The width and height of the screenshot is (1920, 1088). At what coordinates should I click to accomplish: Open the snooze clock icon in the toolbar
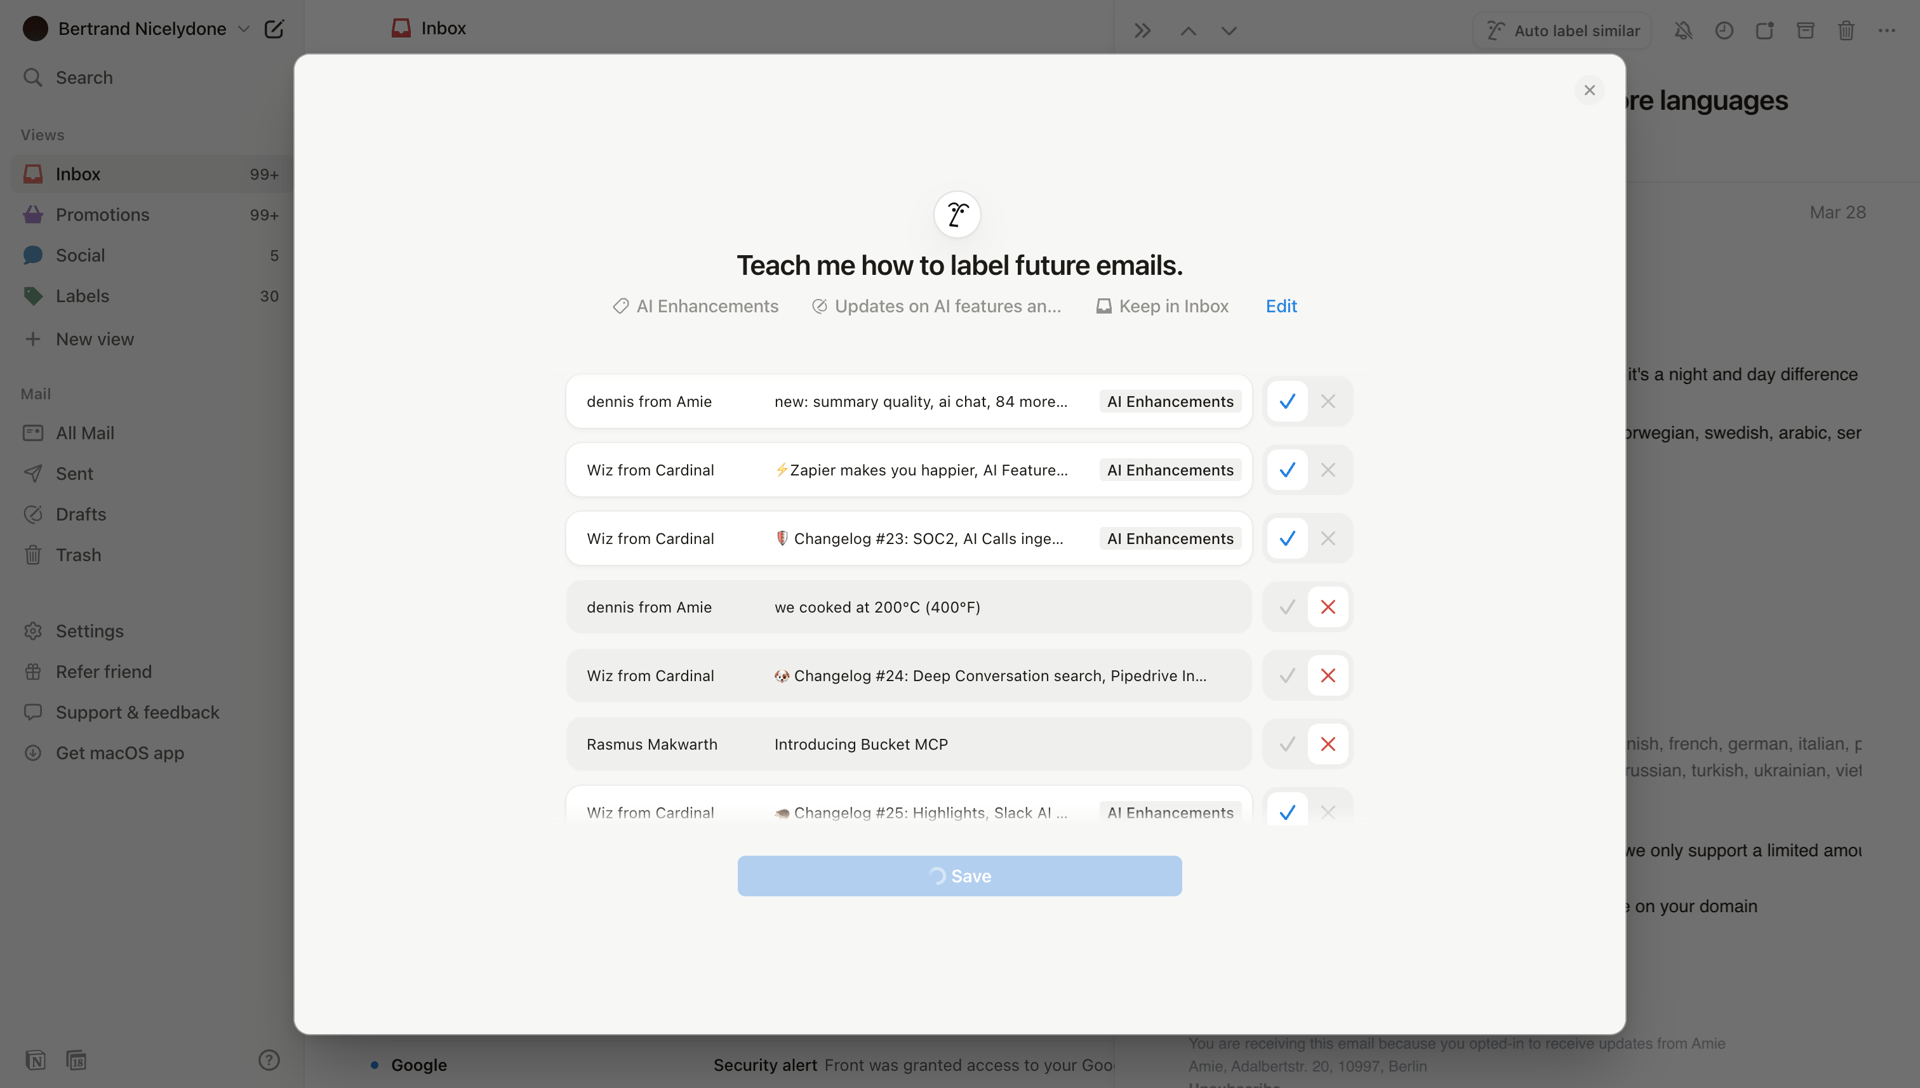pyautogui.click(x=1724, y=30)
